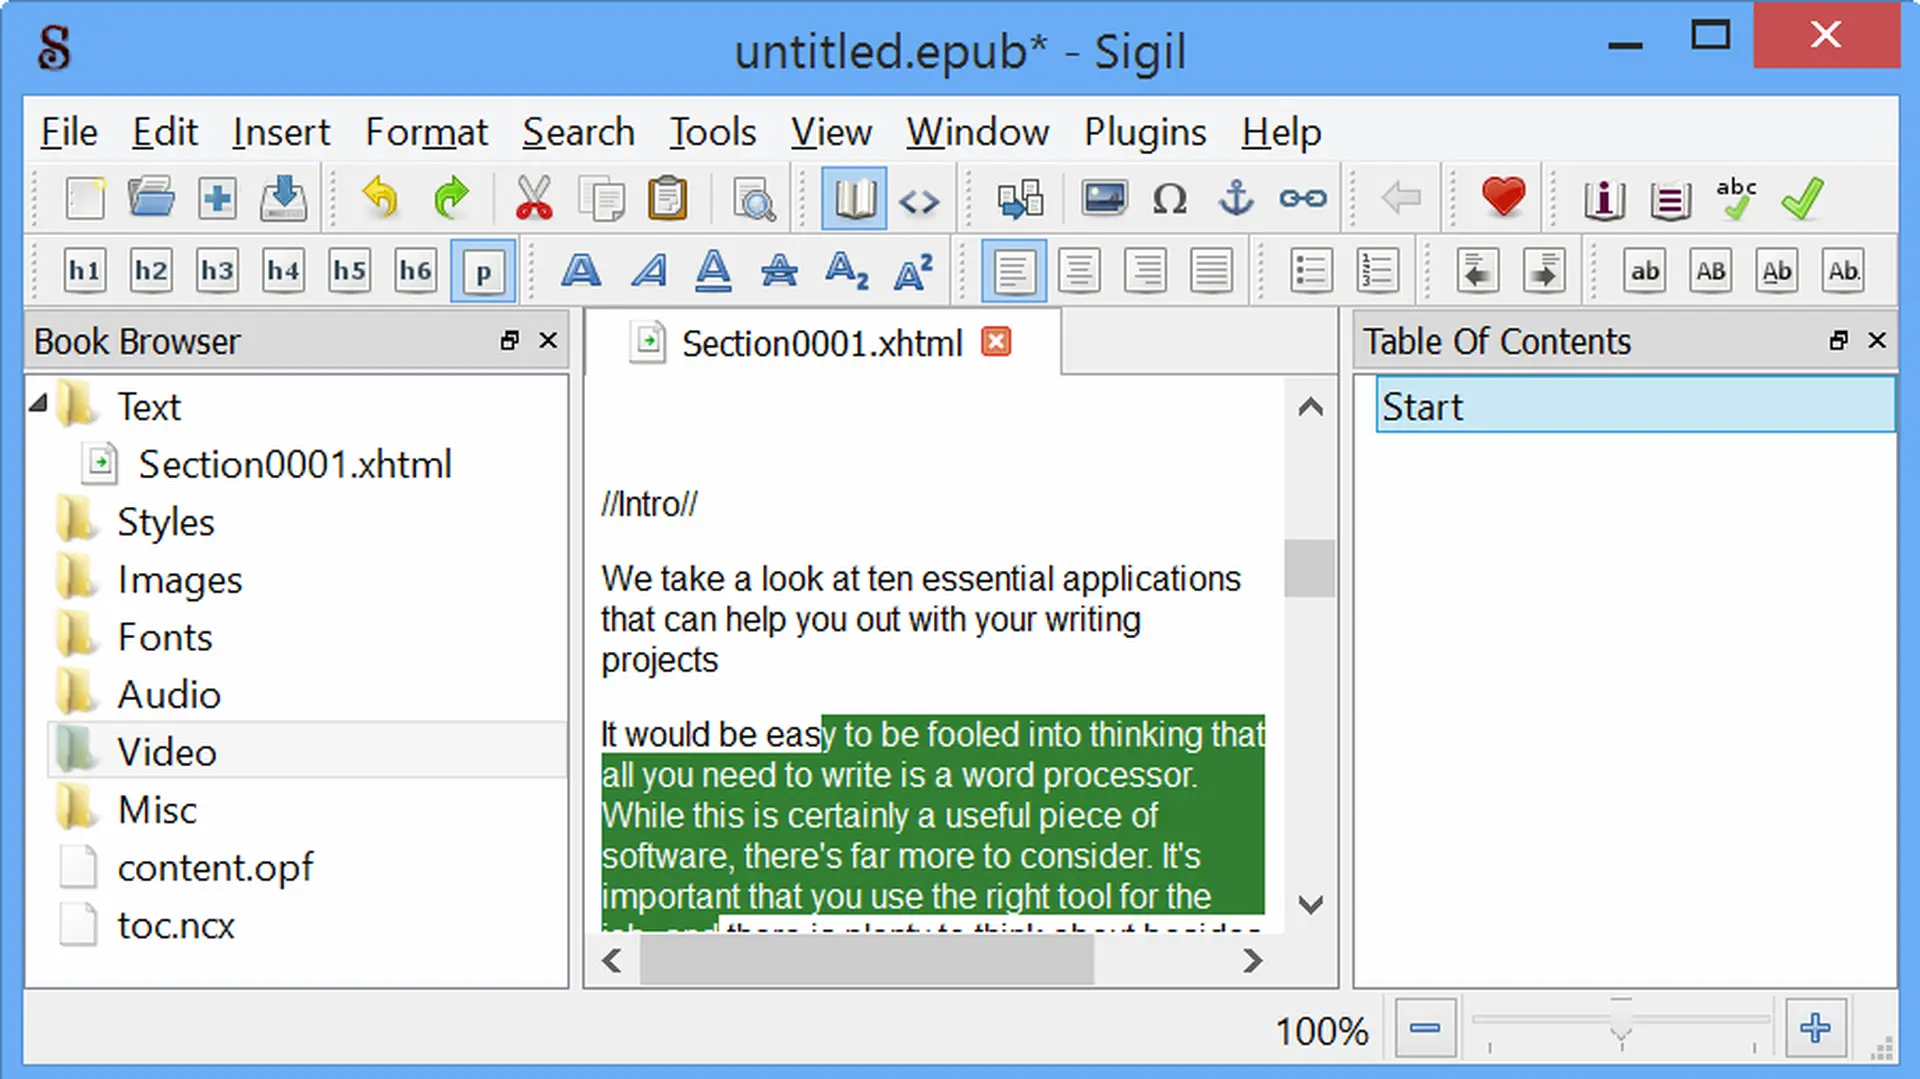Viewport: 1920px width, 1079px height.
Task: Save the current epub
Action: point(284,199)
